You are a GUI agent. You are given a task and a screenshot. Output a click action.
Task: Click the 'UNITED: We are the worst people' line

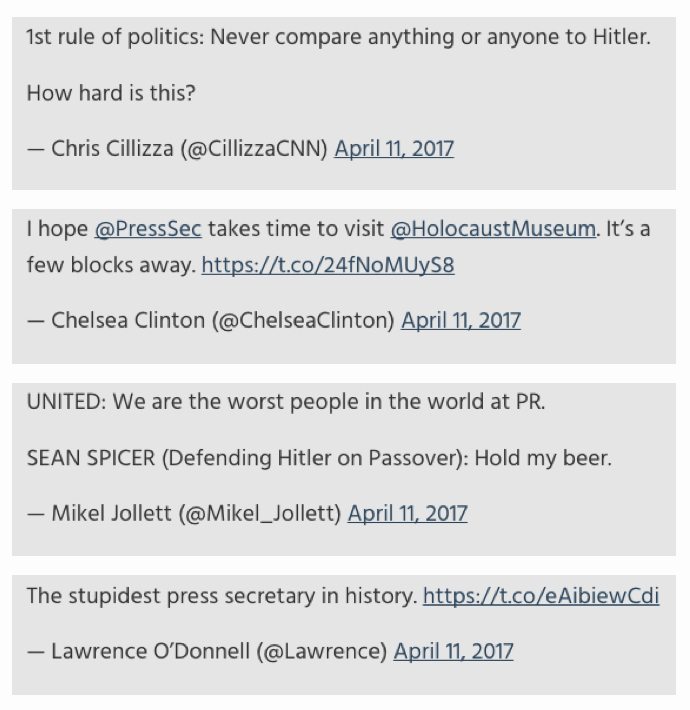coord(286,402)
